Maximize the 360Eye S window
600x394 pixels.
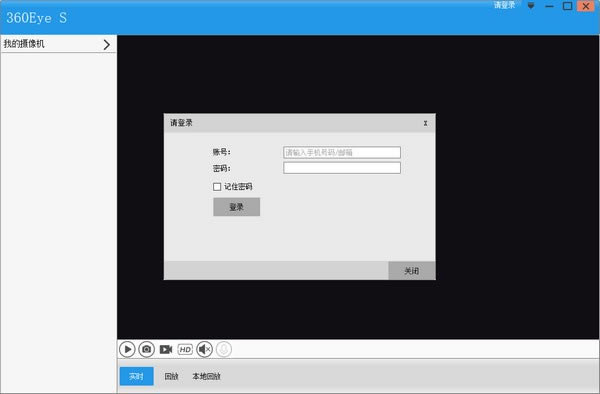click(x=567, y=6)
